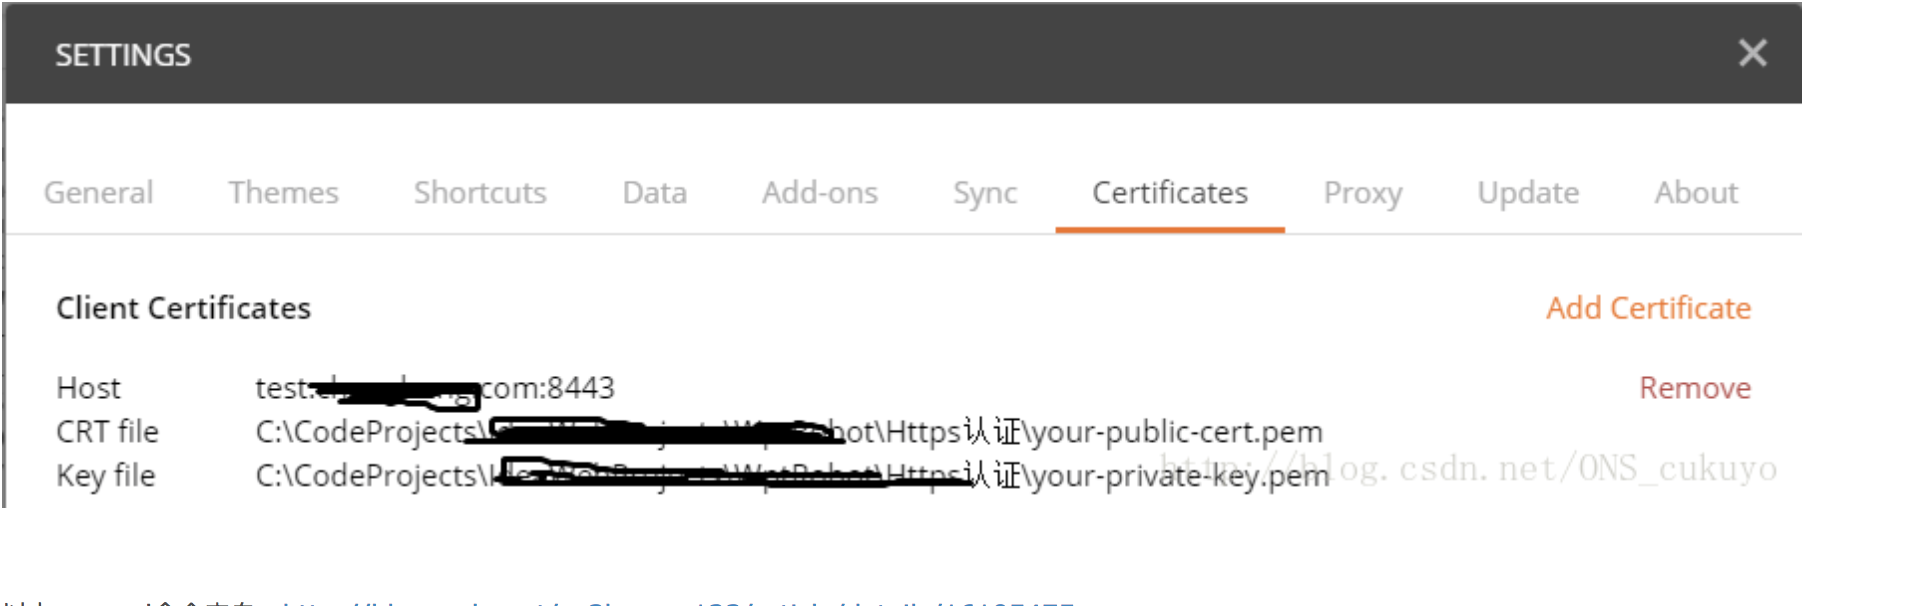This screenshot has height=606, width=1914.
Task: Click the CRT file label
Action: tap(107, 432)
